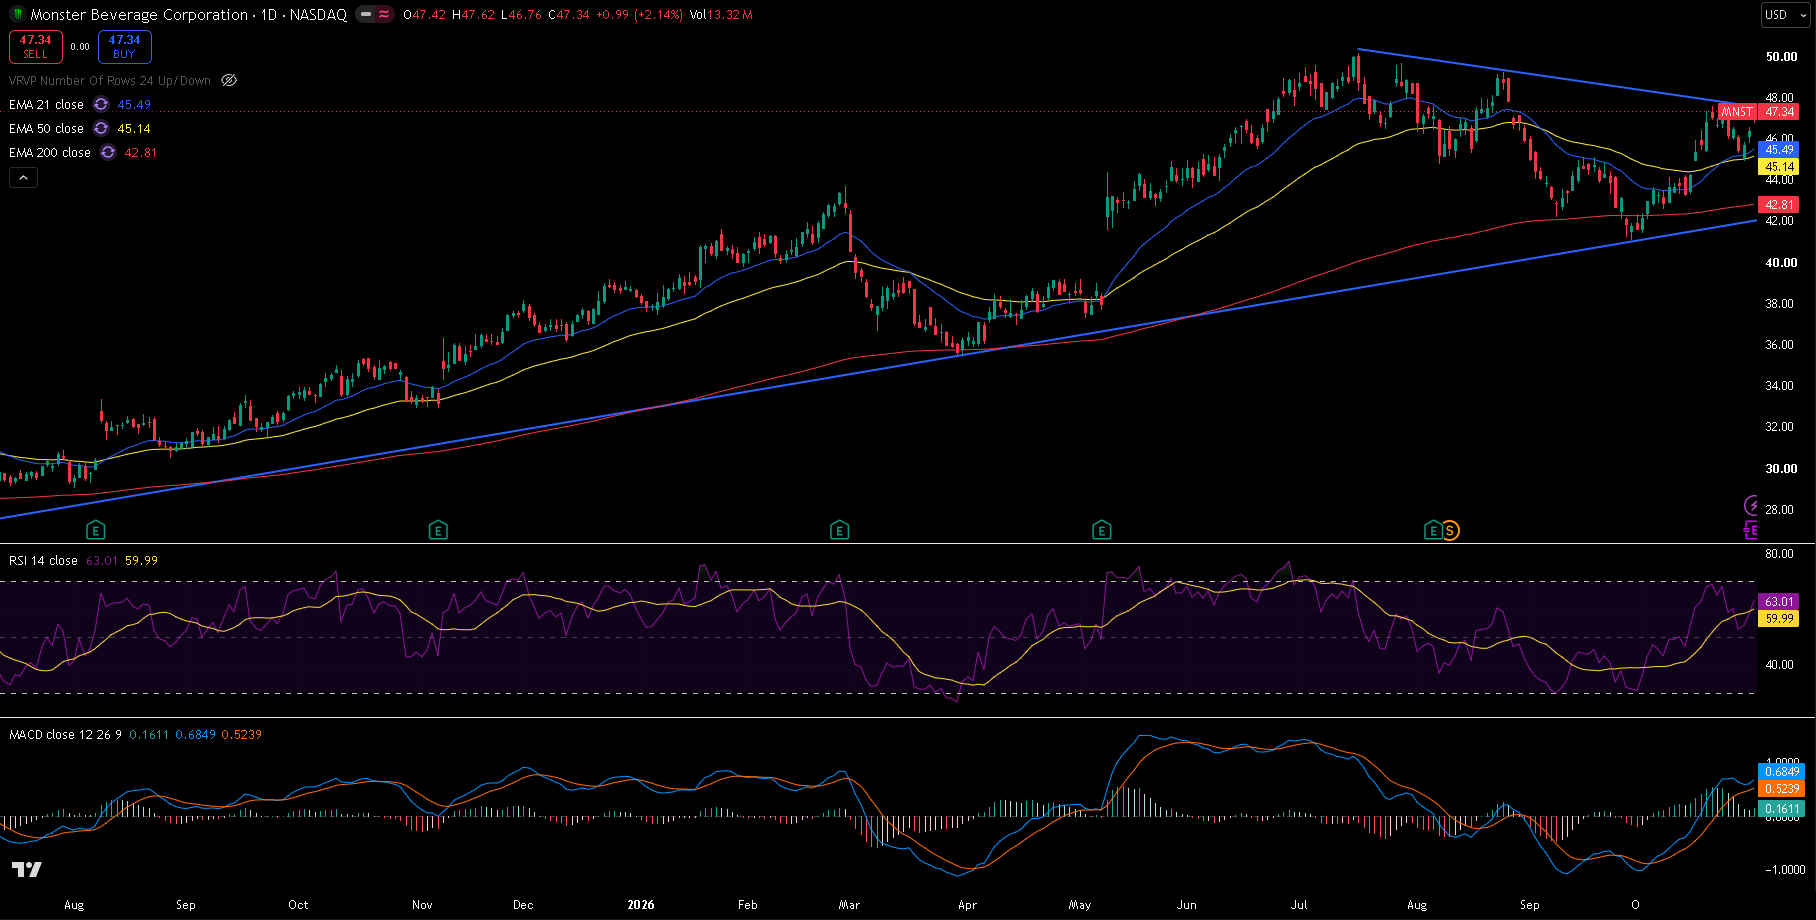Select the RSI 14 close legend
The height and width of the screenshot is (920, 1816).
click(43, 560)
